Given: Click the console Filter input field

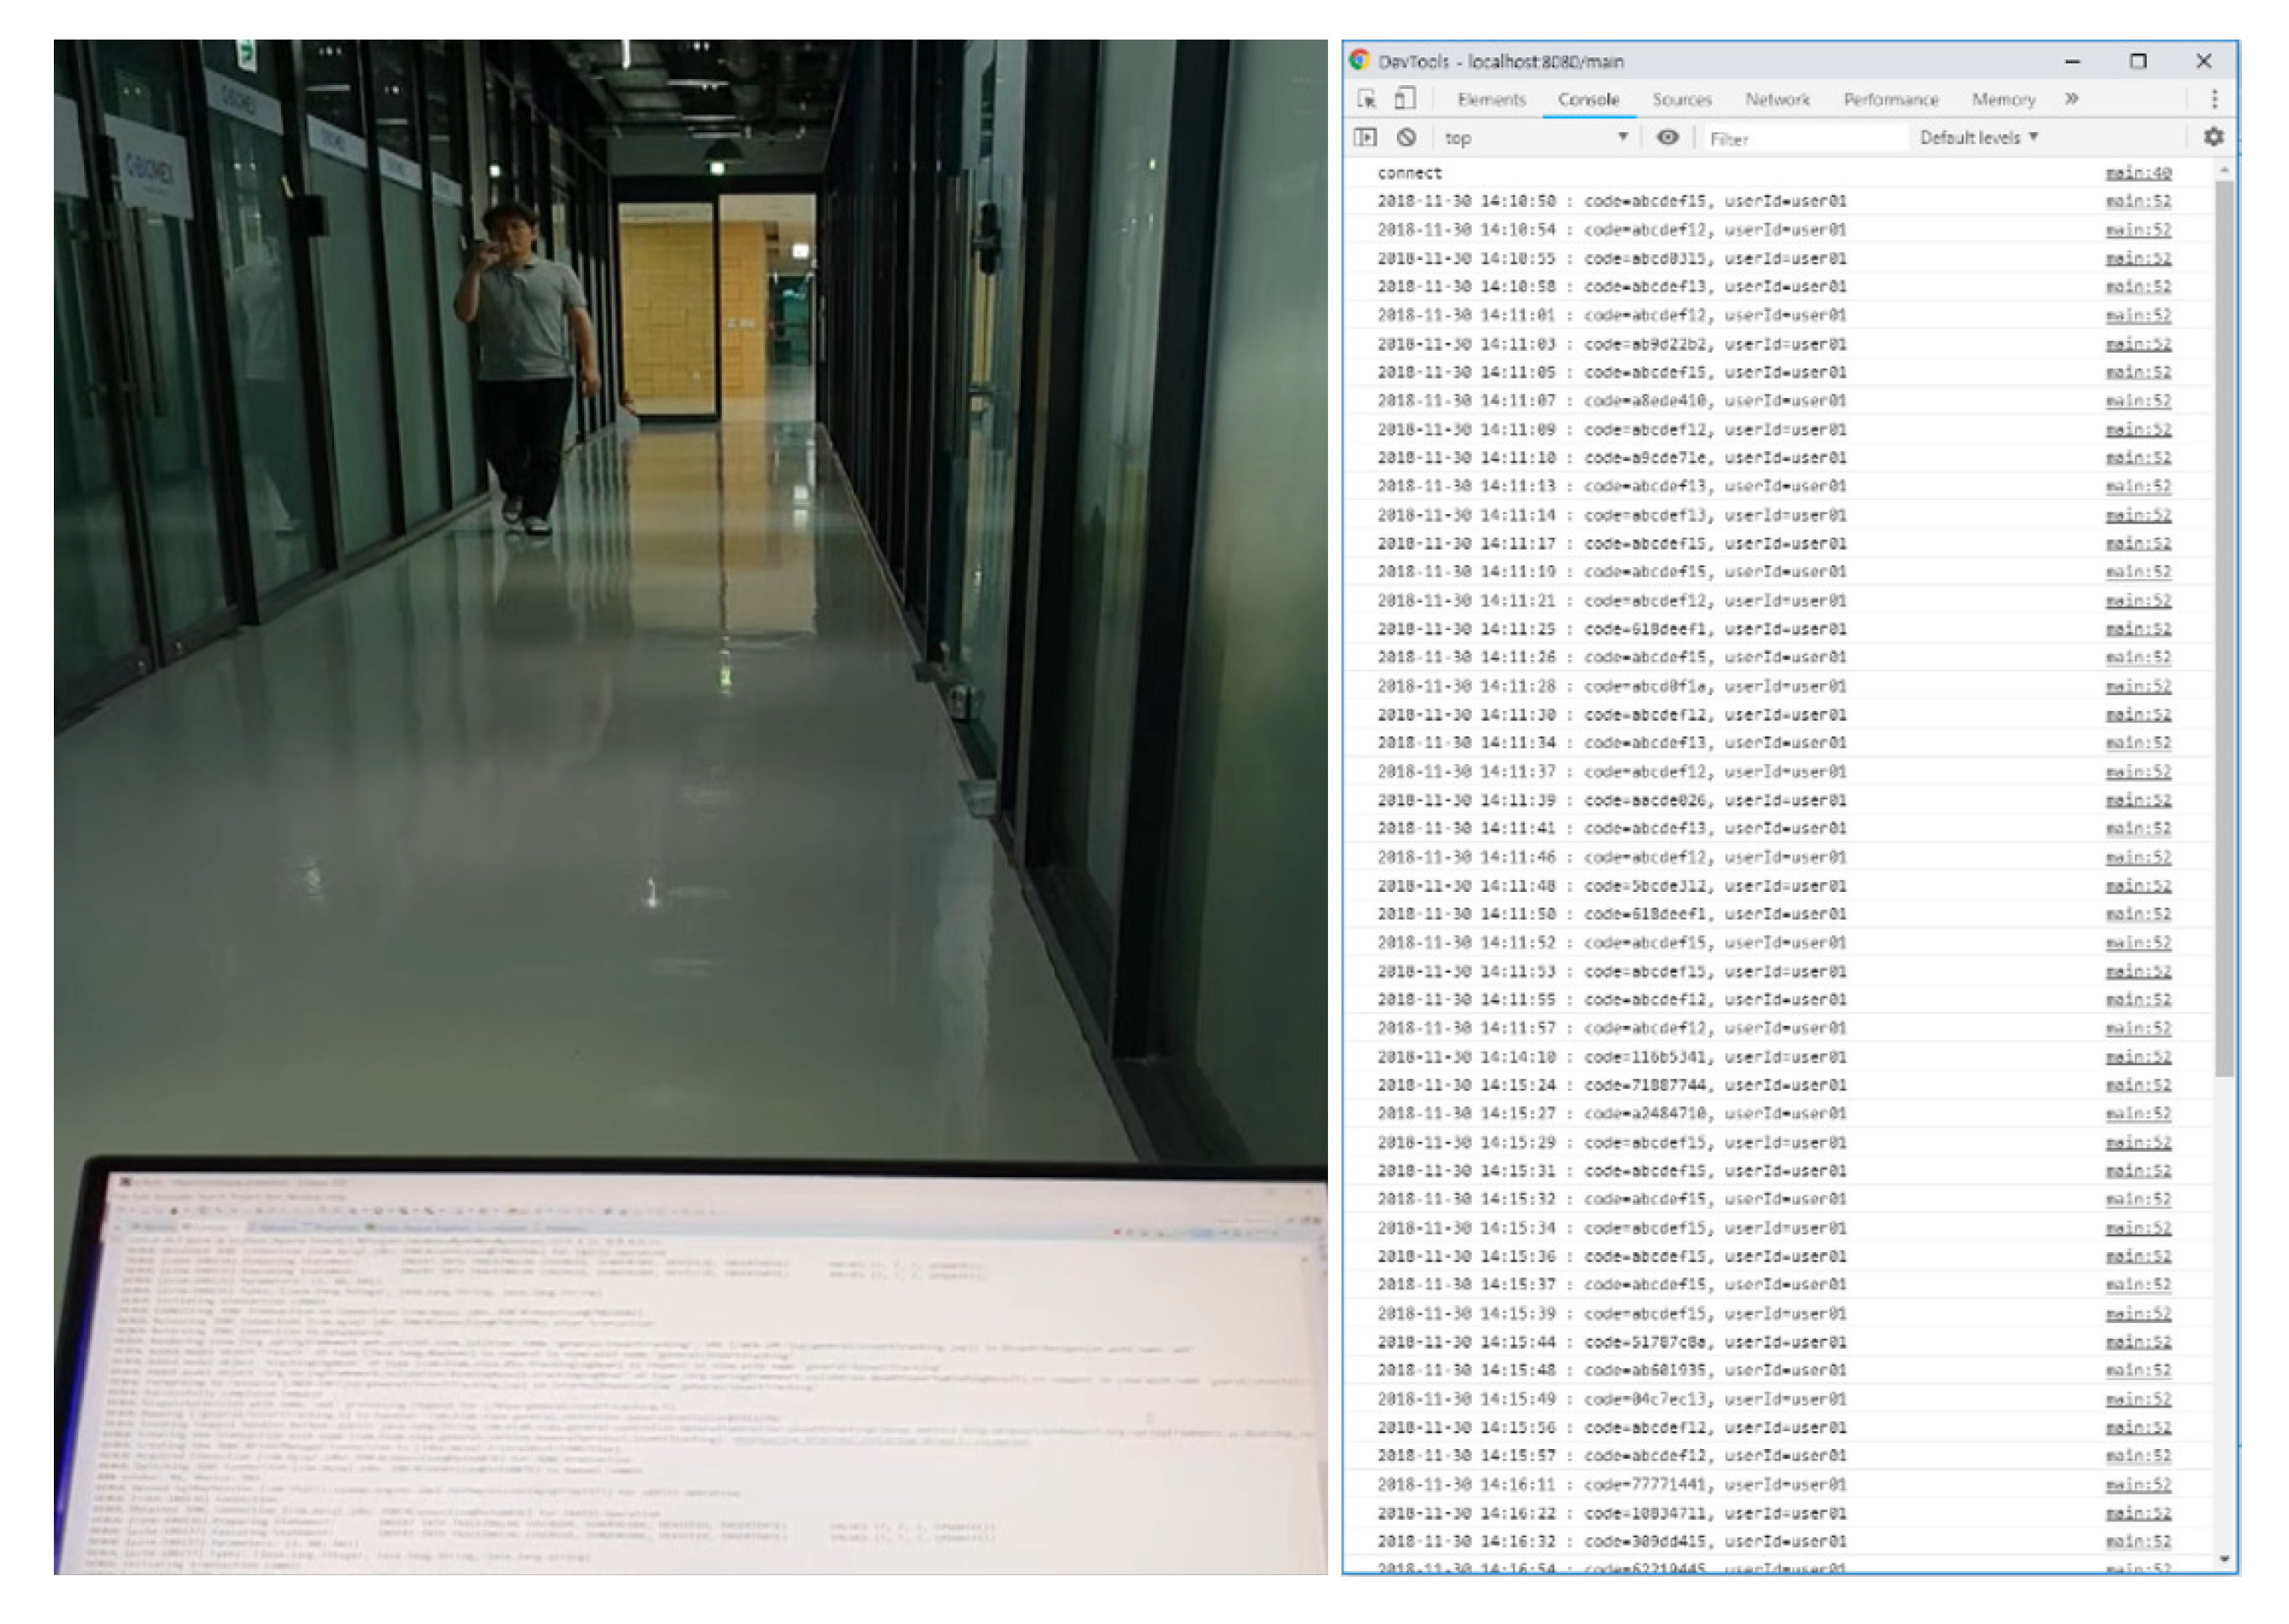Looking at the screenshot, I should (x=1805, y=139).
